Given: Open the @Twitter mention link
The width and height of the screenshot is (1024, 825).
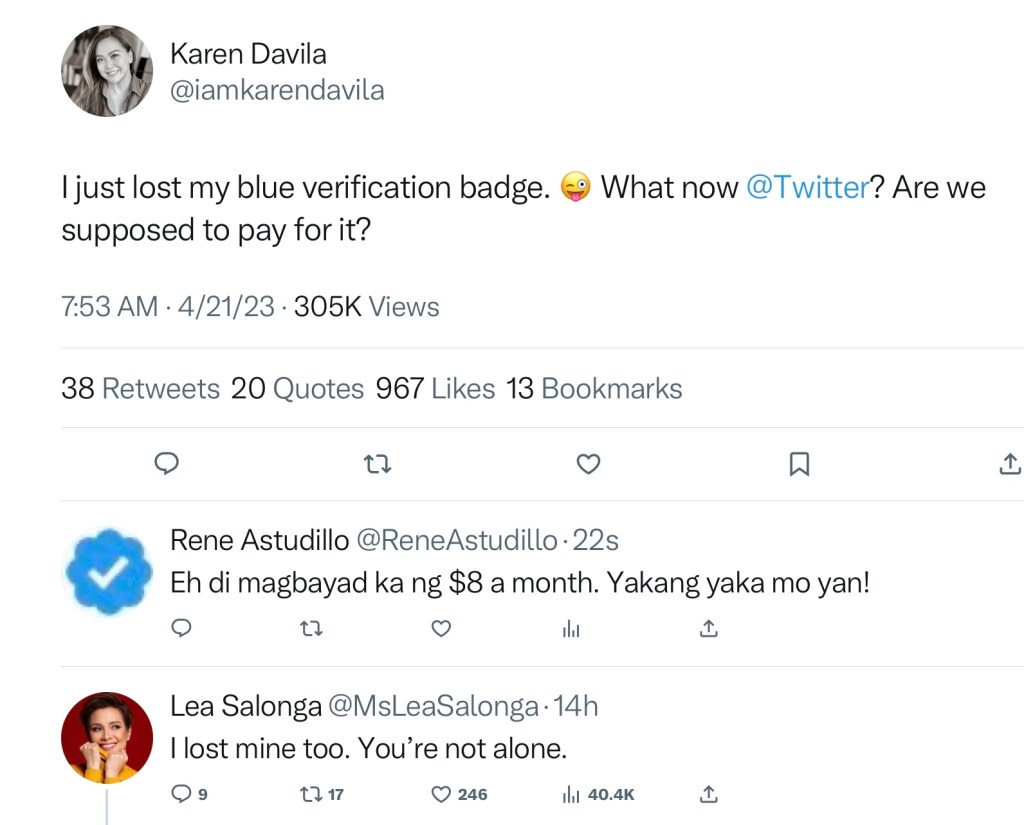Looking at the screenshot, I should click(807, 188).
